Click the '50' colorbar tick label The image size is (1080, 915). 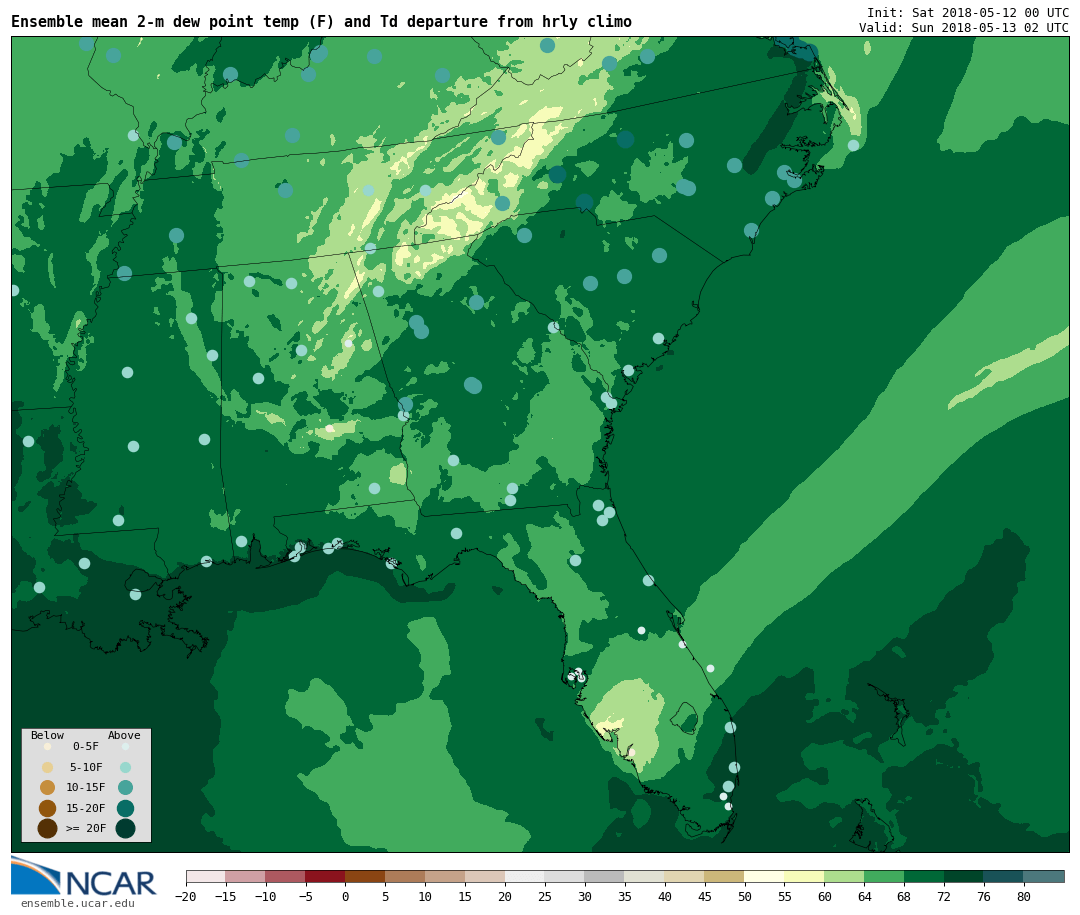745,896
